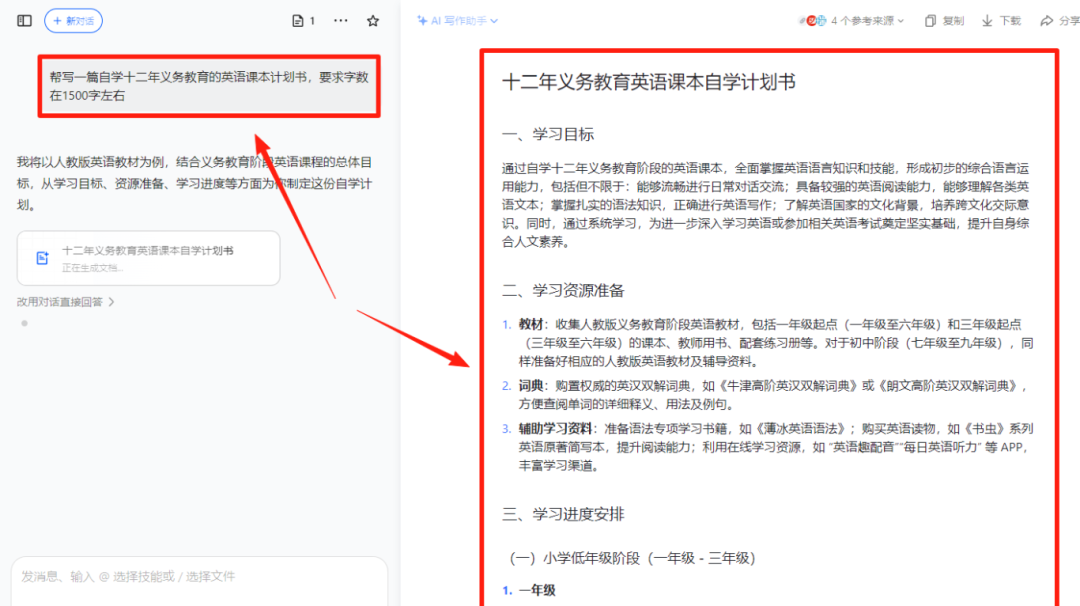Select the user prompt message bubble
The image size is (1080, 606).
[209, 87]
